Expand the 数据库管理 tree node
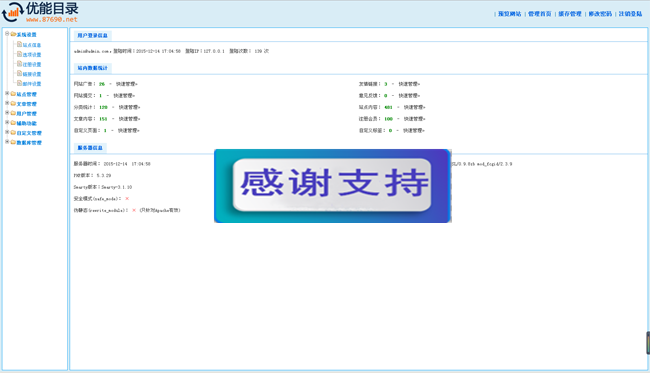Image resolution: width=650 pixels, height=373 pixels. point(7,141)
